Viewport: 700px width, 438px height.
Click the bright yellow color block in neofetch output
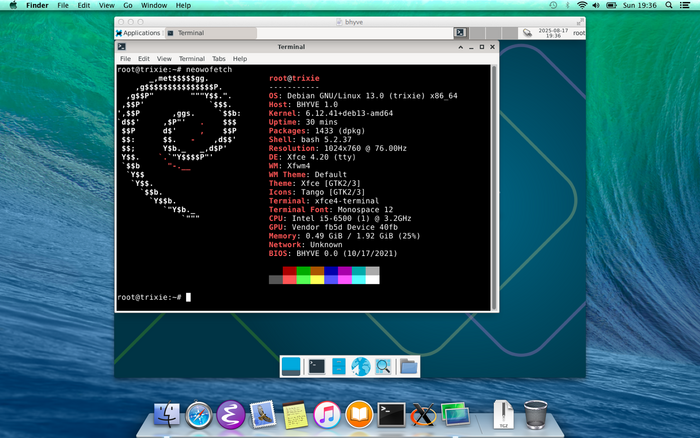[x=317, y=279]
